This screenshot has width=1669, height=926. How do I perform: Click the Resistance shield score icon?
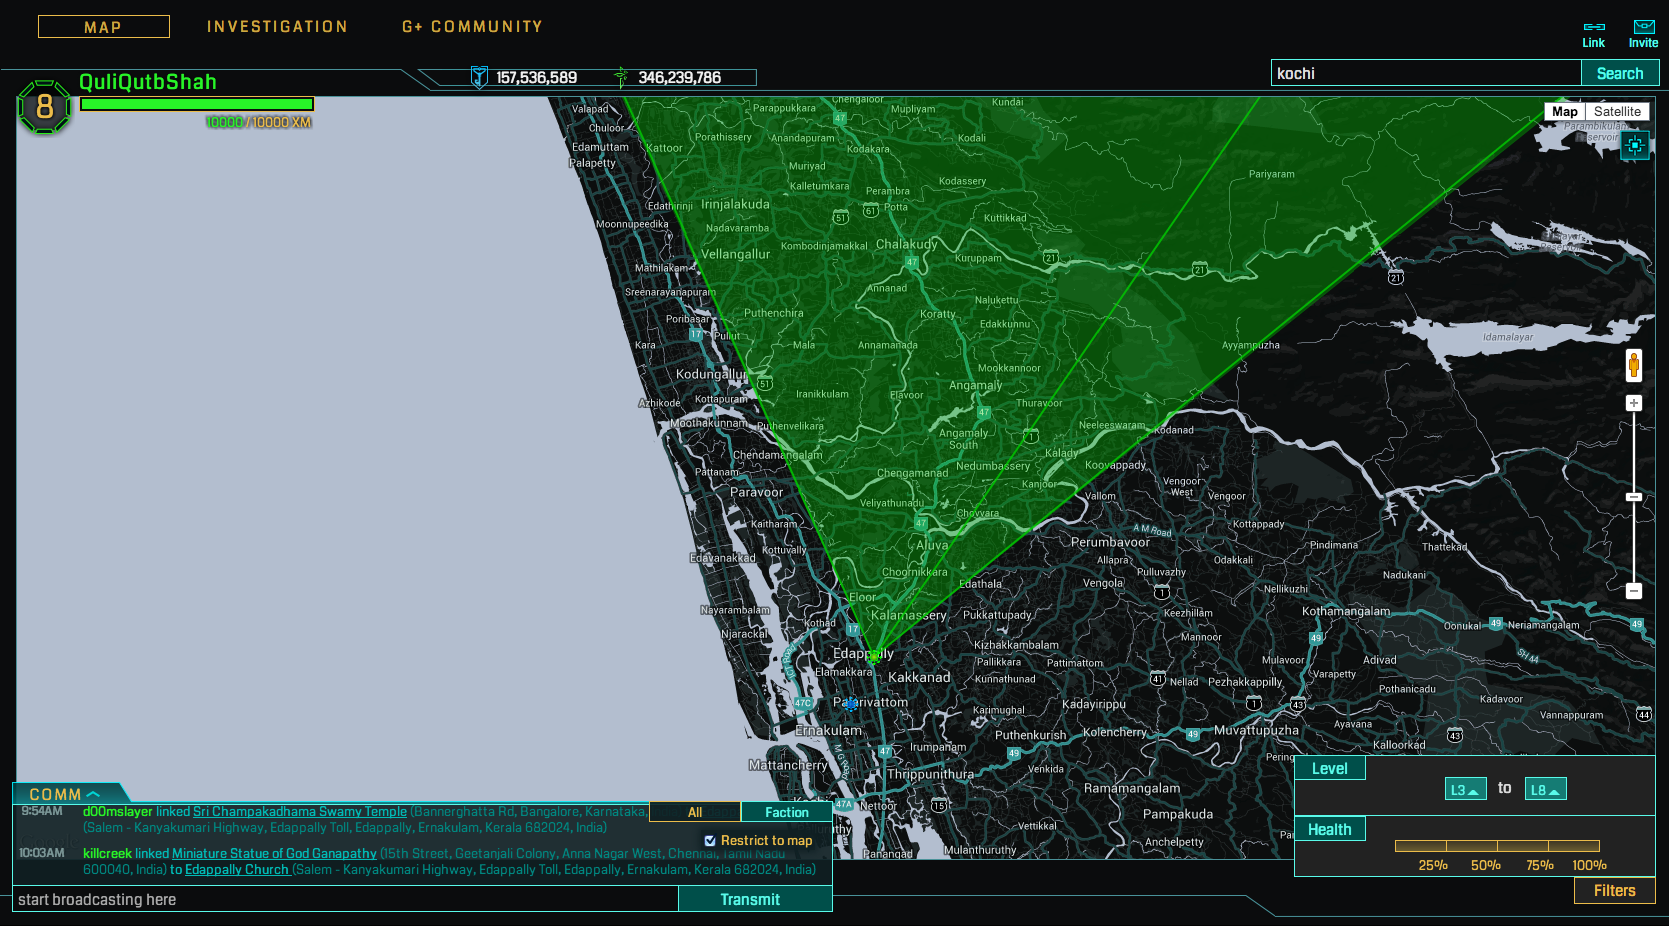(x=479, y=77)
